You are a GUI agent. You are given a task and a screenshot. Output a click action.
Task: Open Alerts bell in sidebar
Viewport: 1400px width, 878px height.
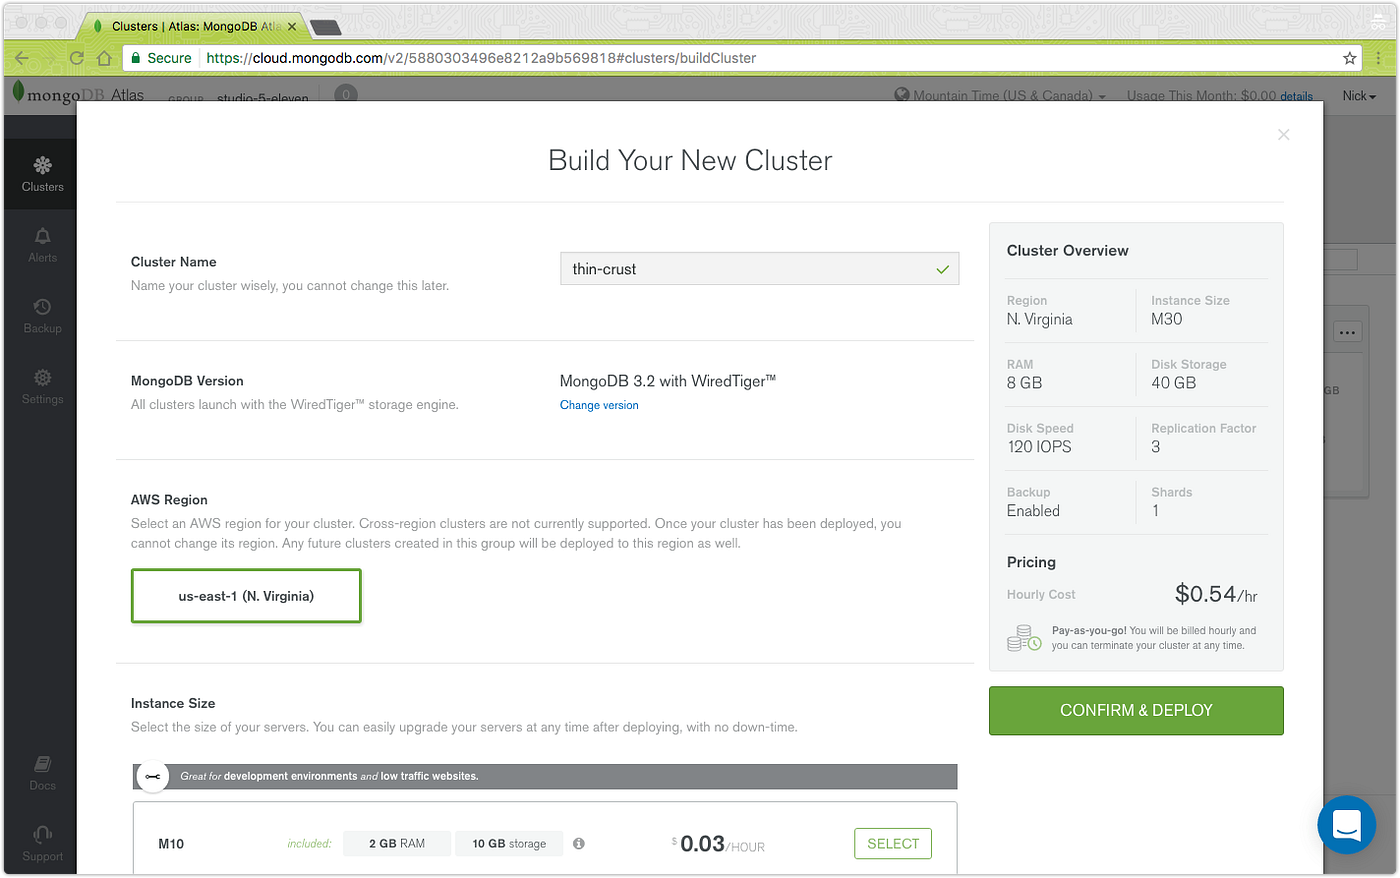[x=42, y=245]
